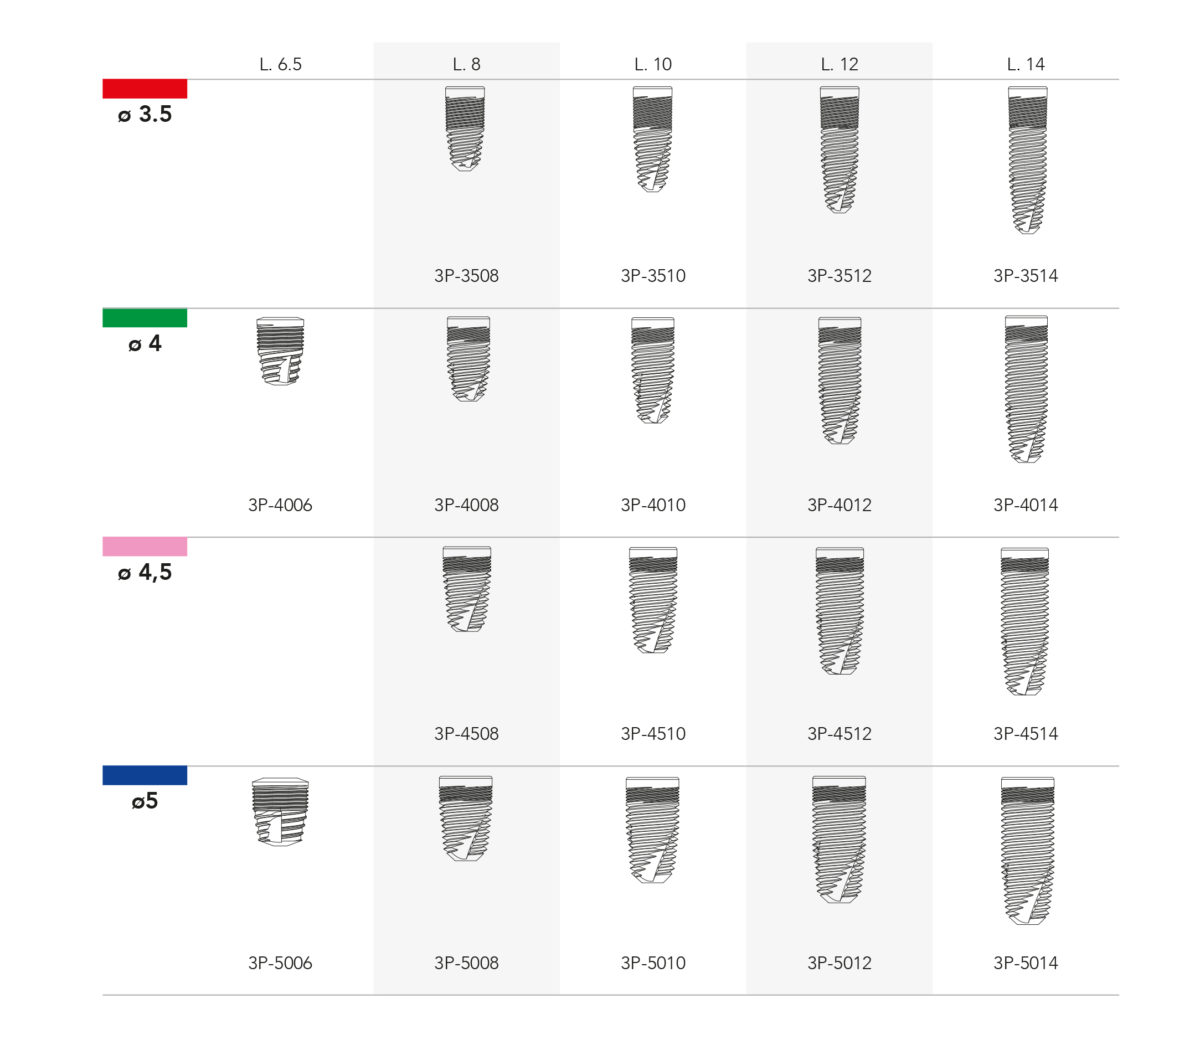Click the L. 12 column header
The width and height of the screenshot is (1200, 1050).
[839, 64]
